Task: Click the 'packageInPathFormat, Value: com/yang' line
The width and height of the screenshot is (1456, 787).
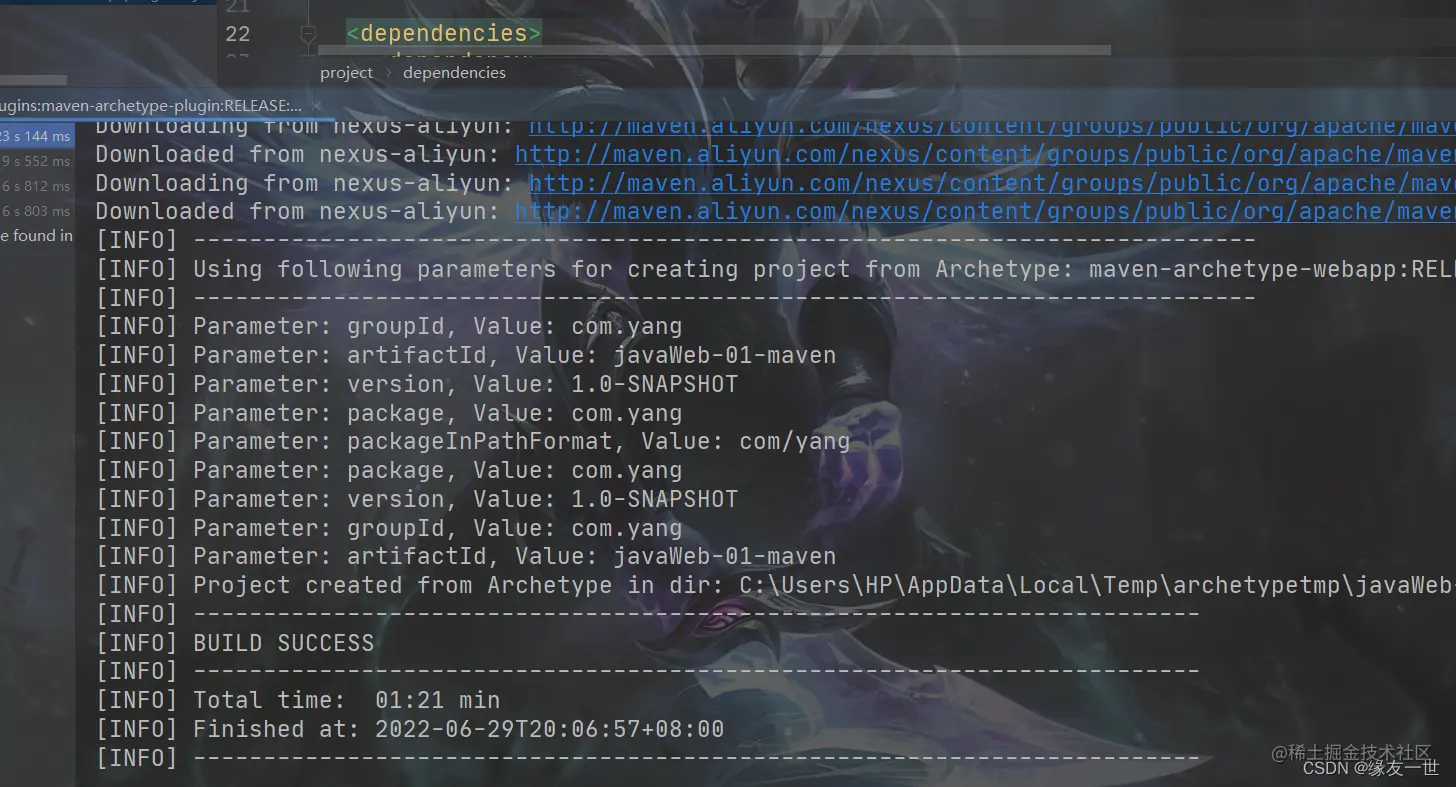Action: coord(472,441)
